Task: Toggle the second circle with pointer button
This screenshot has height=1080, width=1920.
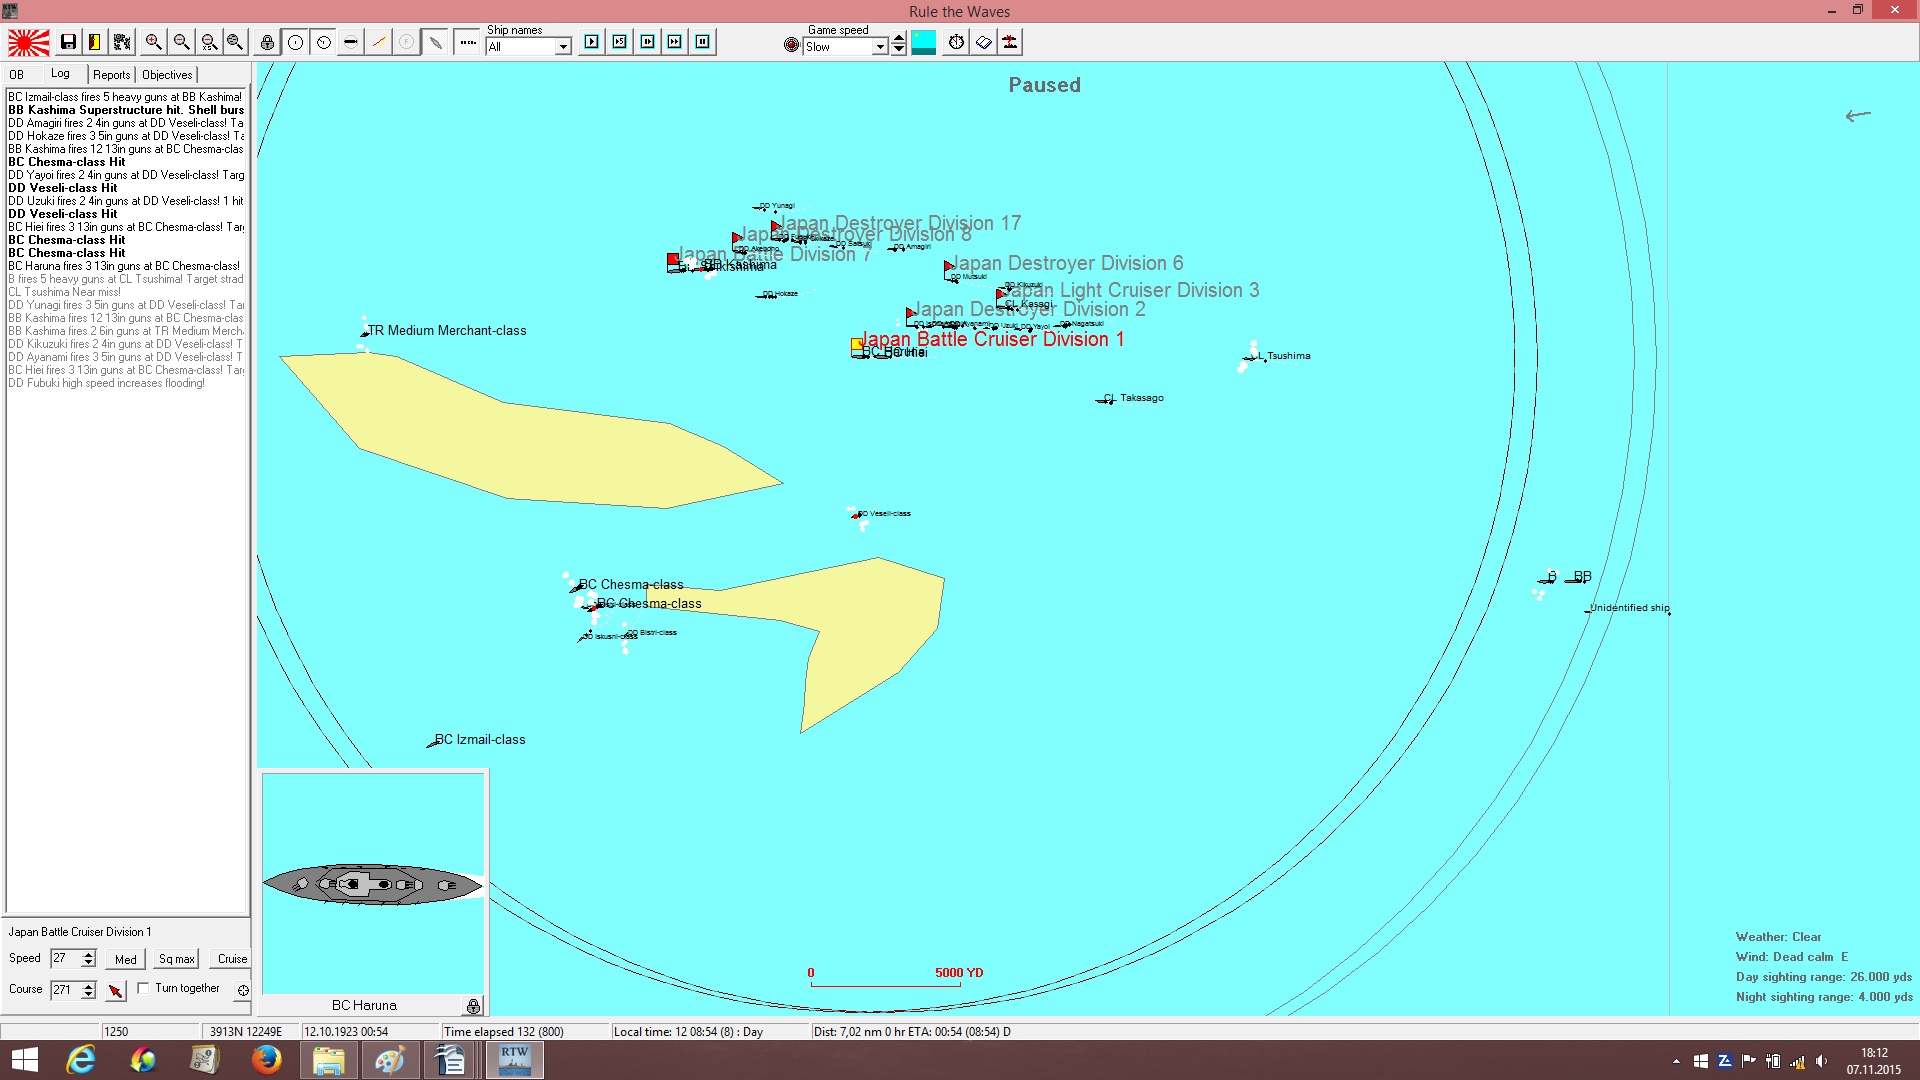Action: [323, 42]
